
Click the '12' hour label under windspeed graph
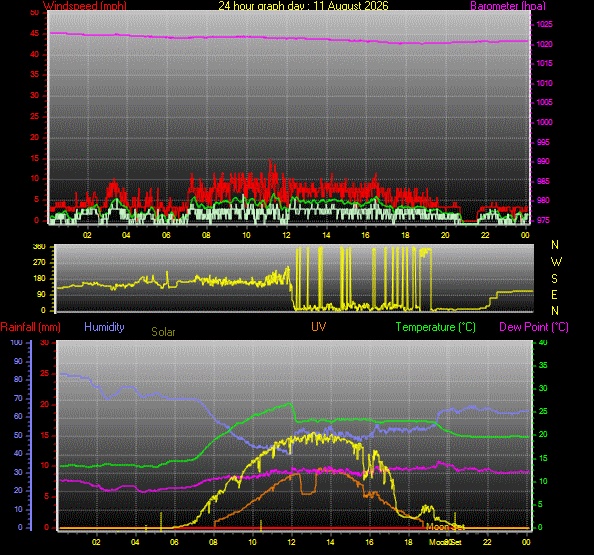tap(286, 235)
